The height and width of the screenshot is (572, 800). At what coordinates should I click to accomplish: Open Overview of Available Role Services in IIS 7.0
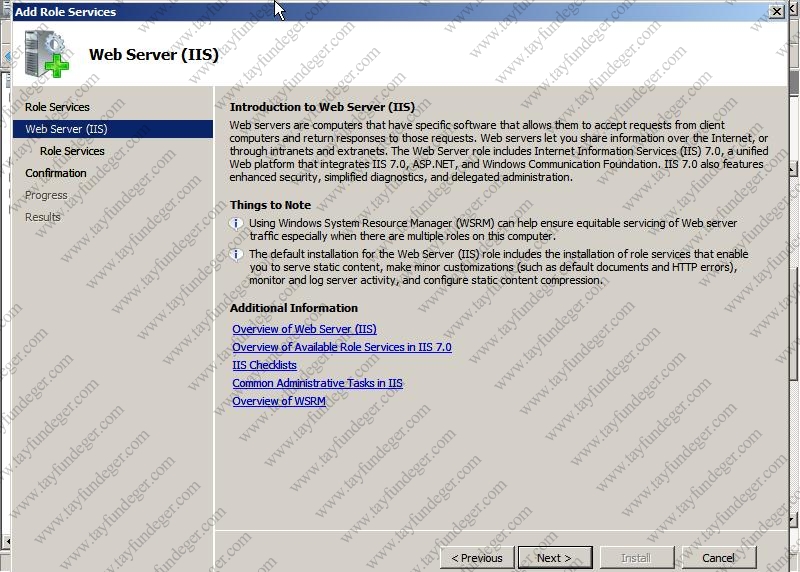coord(342,347)
